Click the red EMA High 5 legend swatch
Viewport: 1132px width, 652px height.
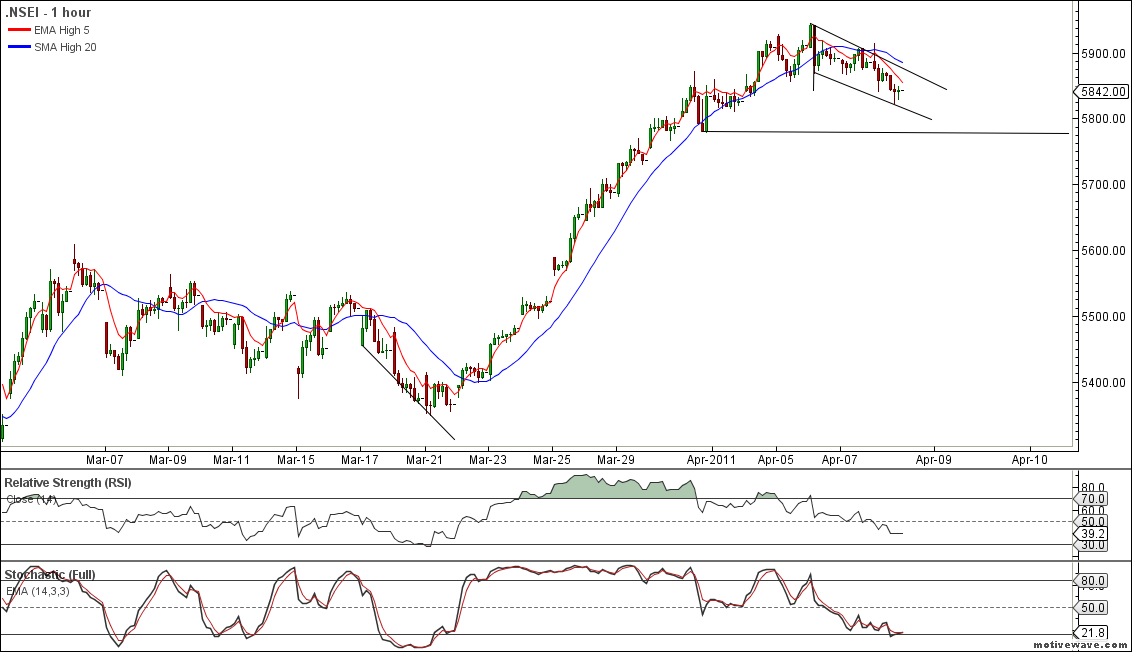click(x=19, y=31)
